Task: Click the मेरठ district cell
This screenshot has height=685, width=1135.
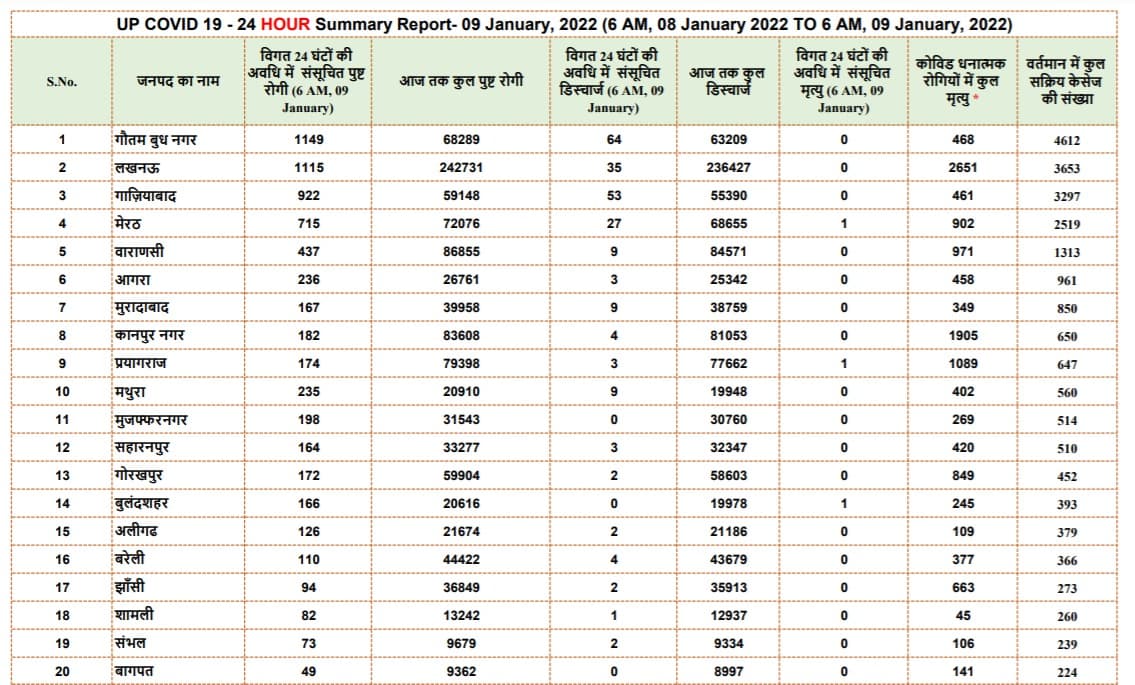Action: click(128, 224)
